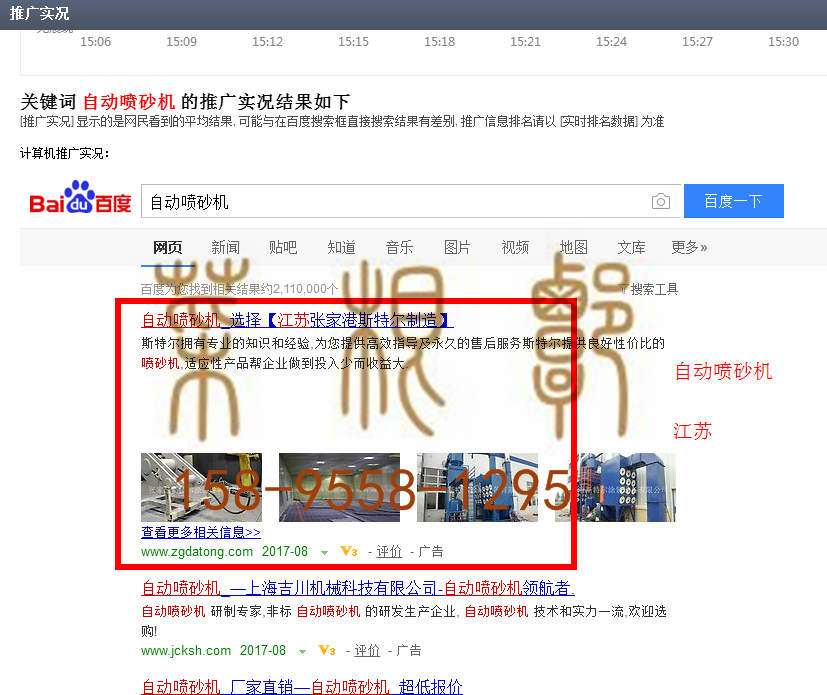The image size is (827, 695).
Task: Click 广告 label in jcksh.com row
Action: point(409,650)
